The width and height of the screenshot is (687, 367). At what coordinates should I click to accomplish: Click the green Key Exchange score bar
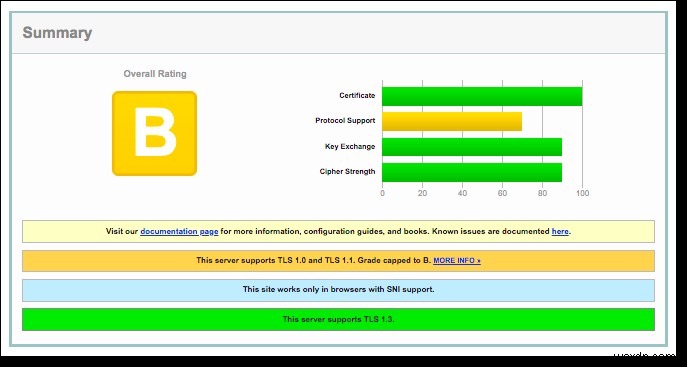click(472, 147)
